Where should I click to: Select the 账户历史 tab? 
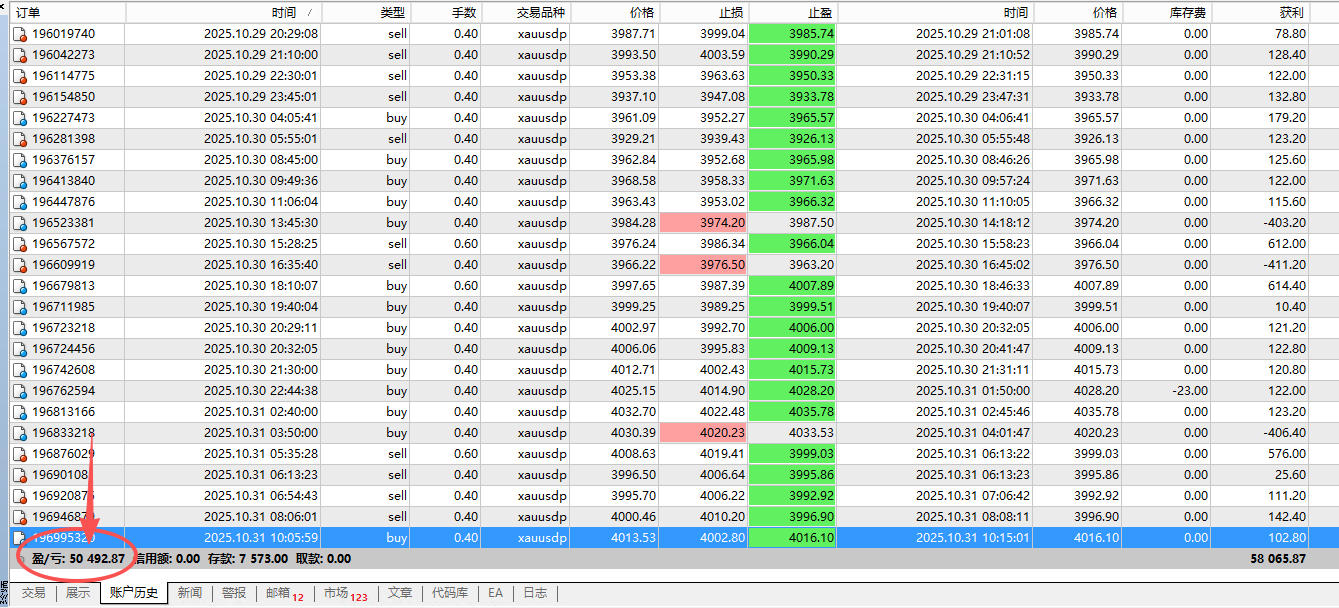134,593
